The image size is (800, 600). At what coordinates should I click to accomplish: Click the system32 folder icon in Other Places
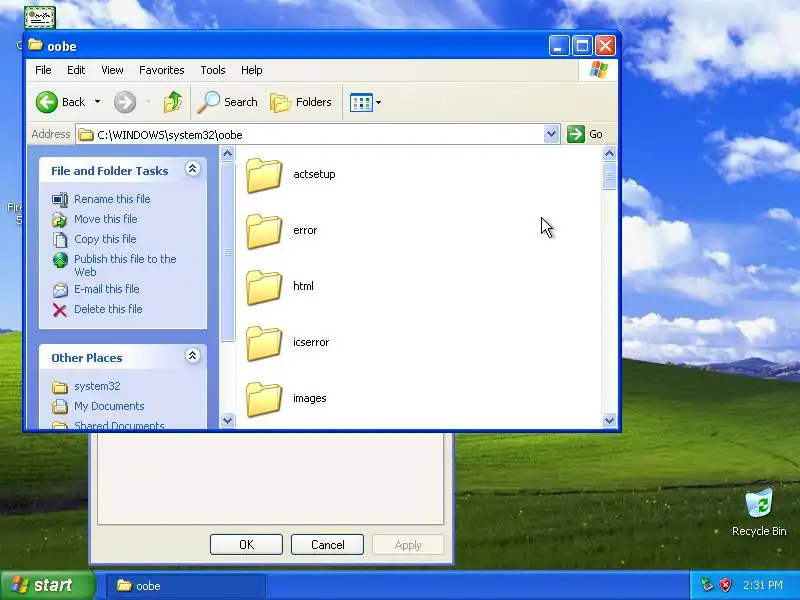coord(60,387)
